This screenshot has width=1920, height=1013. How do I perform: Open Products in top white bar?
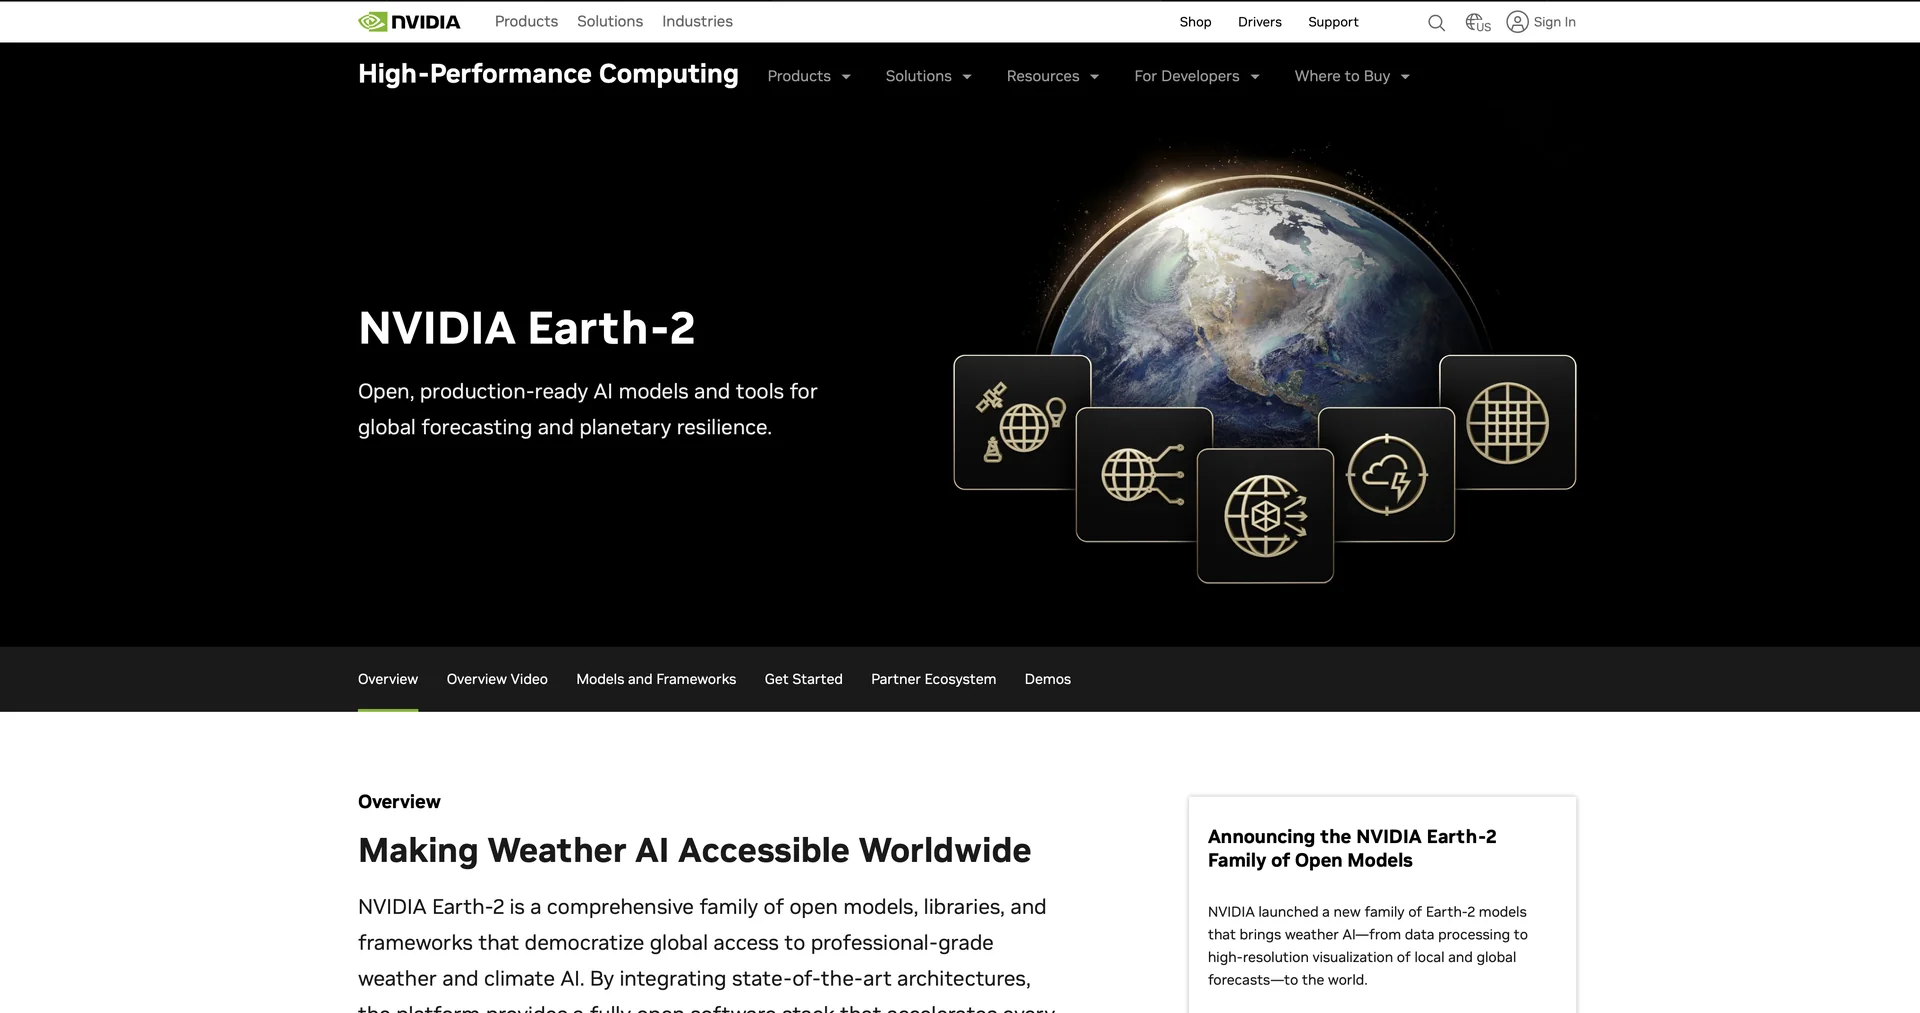click(x=526, y=21)
